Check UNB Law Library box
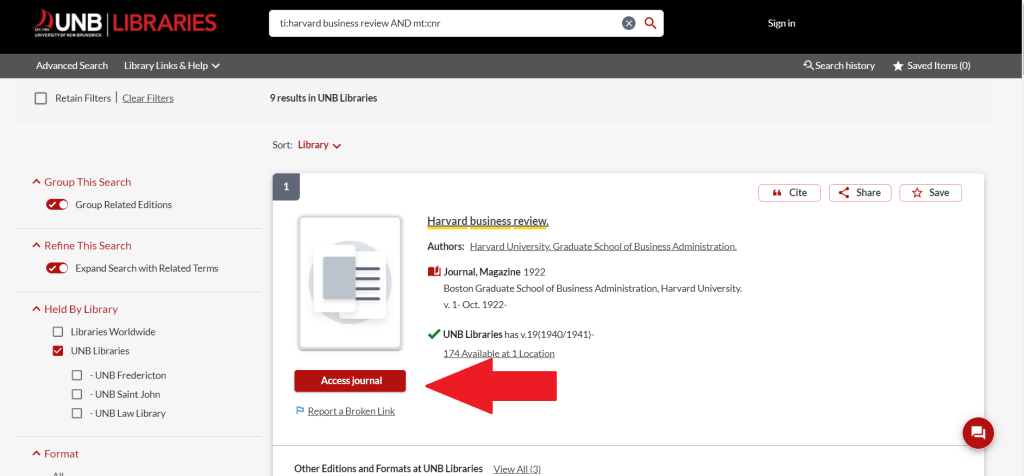Image resolution: width=1024 pixels, height=476 pixels. [77, 413]
